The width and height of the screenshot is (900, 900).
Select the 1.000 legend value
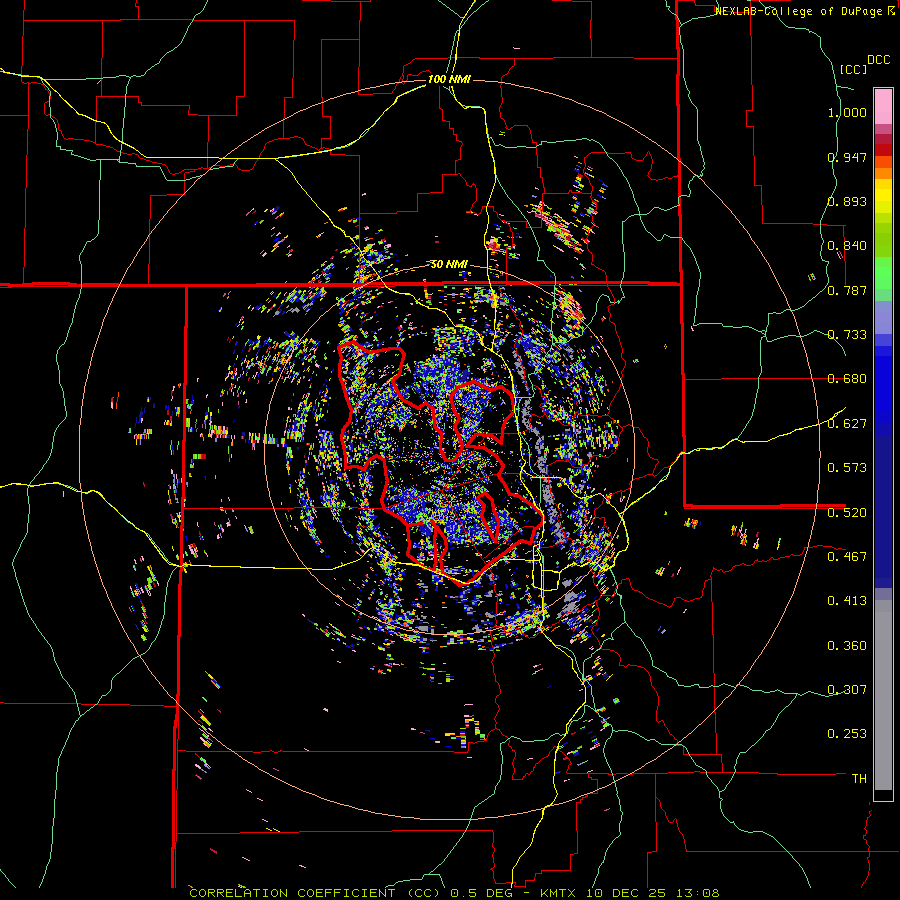[x=847, y=112]
